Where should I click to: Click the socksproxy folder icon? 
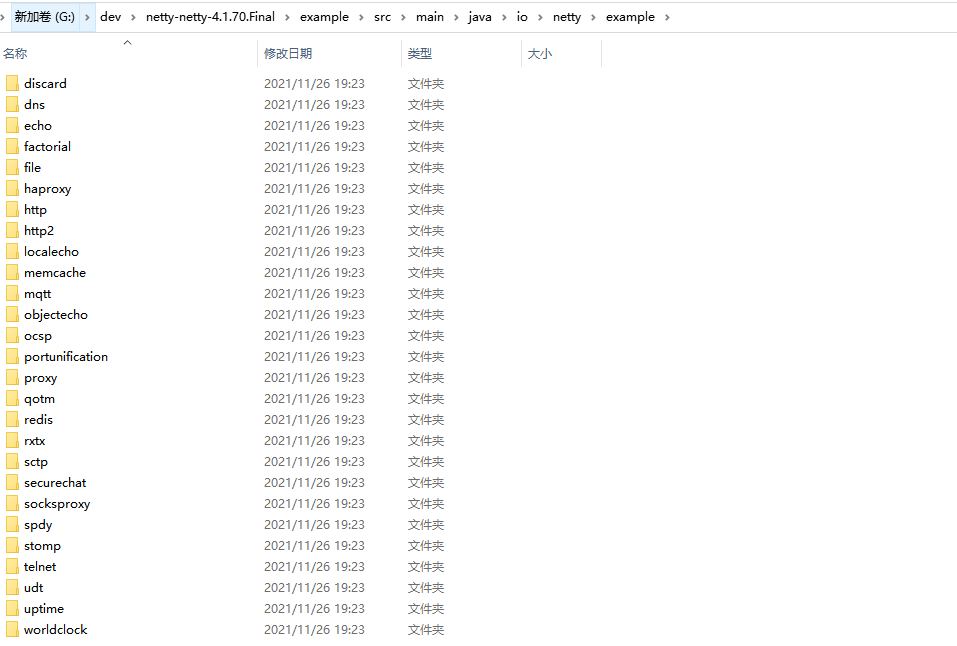pyautogui.click(x=12, y=503)
